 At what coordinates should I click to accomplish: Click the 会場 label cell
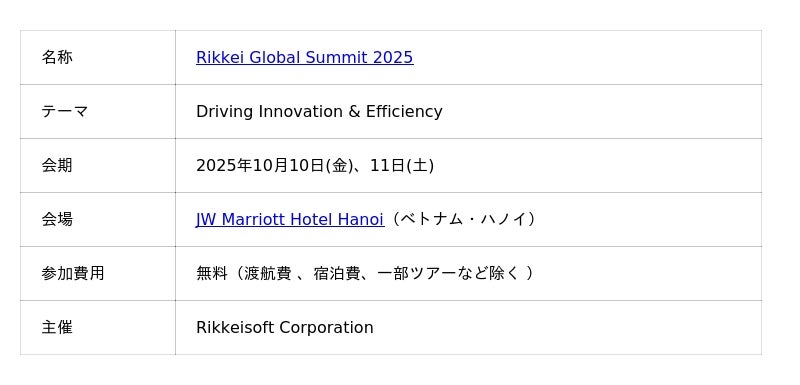98,219
